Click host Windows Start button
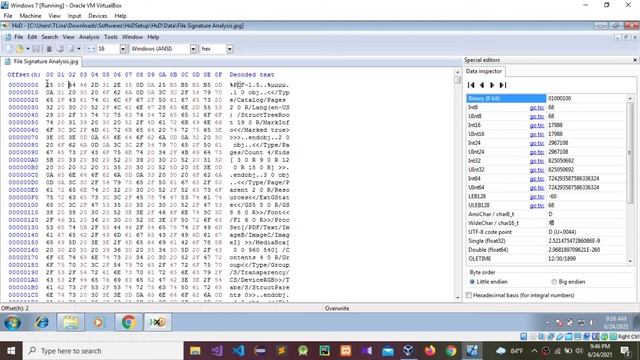This screenshot has height=360, width=640. tap(11, 351)
